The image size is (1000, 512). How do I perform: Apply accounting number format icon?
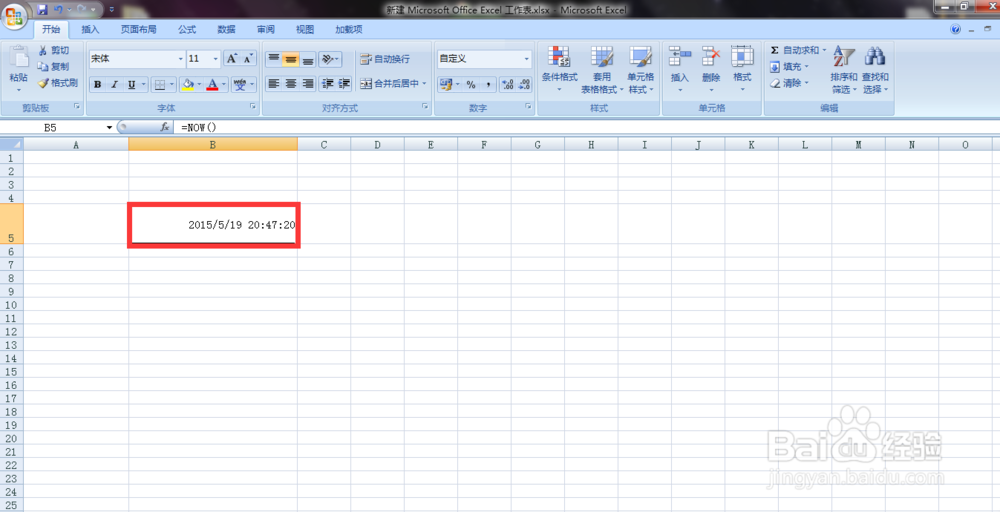[446, 84]
